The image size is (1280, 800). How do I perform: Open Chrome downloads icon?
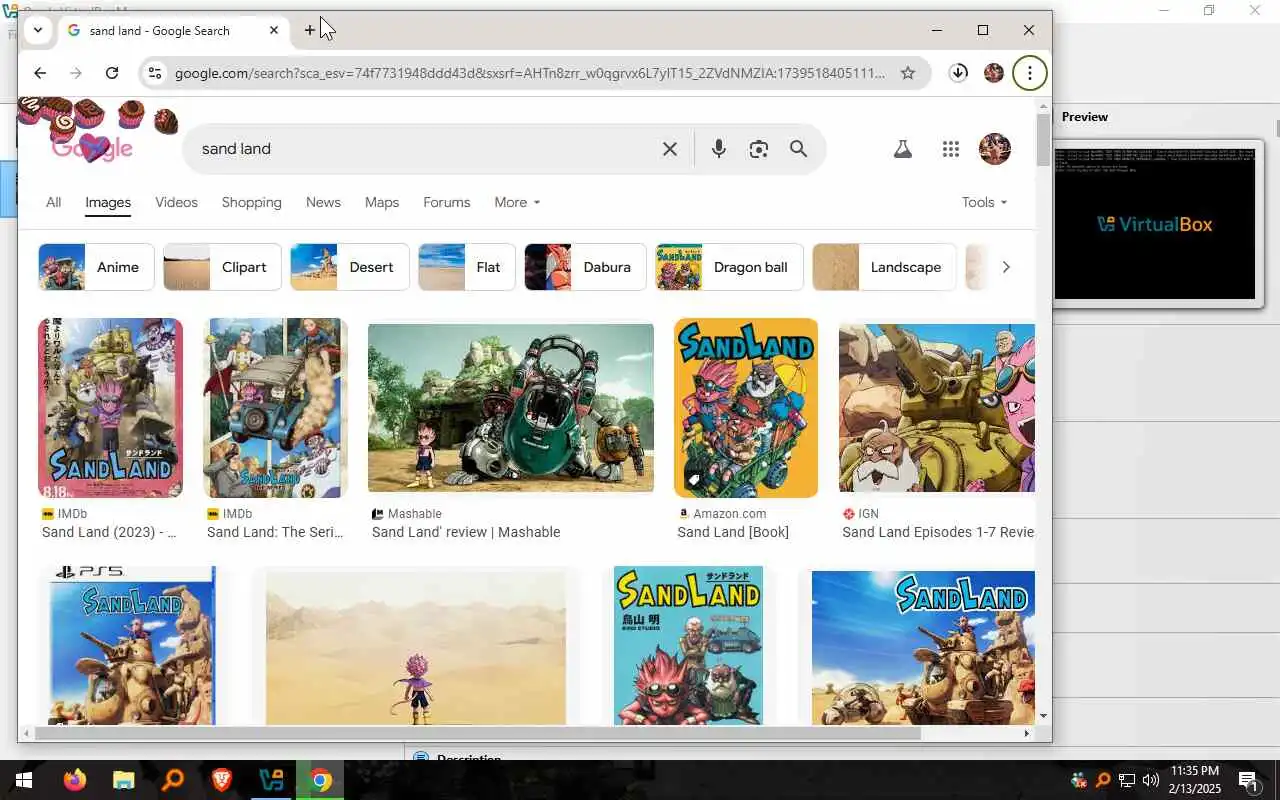click(958, 73)
